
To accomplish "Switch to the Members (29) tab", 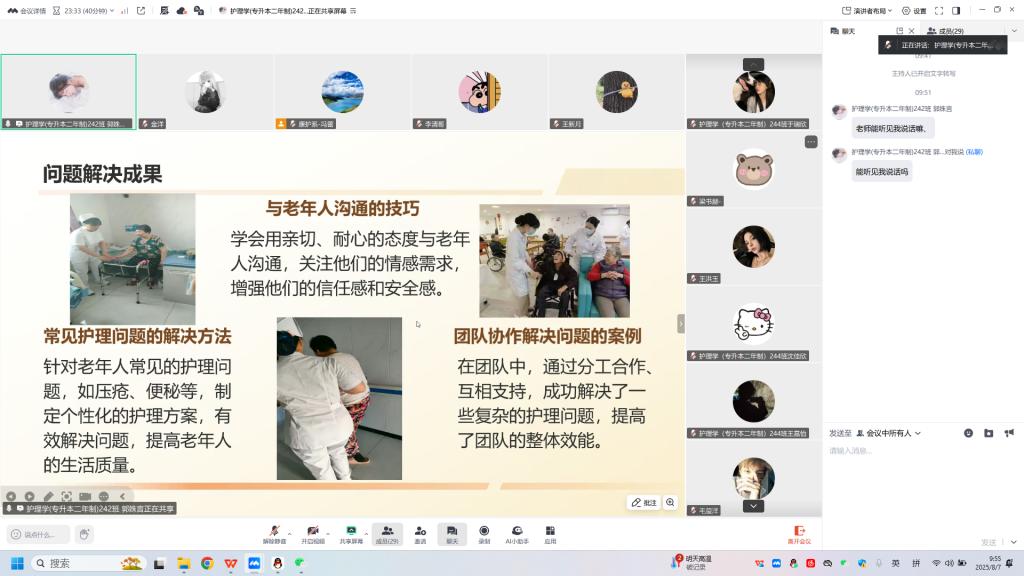I will [x=944, y=31].
